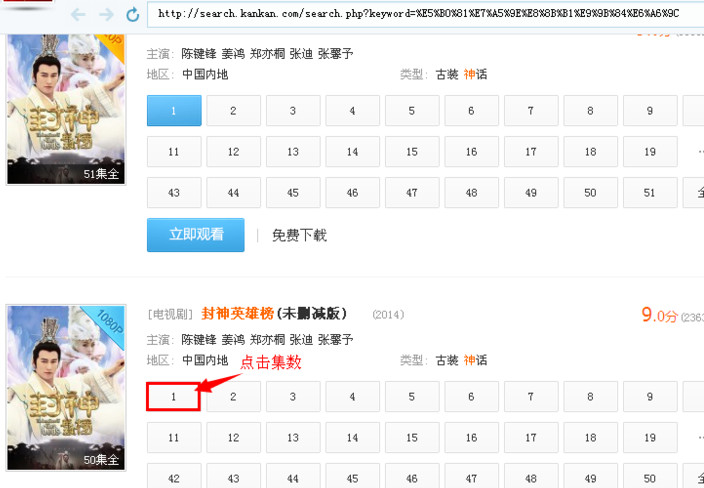704x488 pixels.
Task: Reload the page with the refresh icon
Action: (132, 15)
